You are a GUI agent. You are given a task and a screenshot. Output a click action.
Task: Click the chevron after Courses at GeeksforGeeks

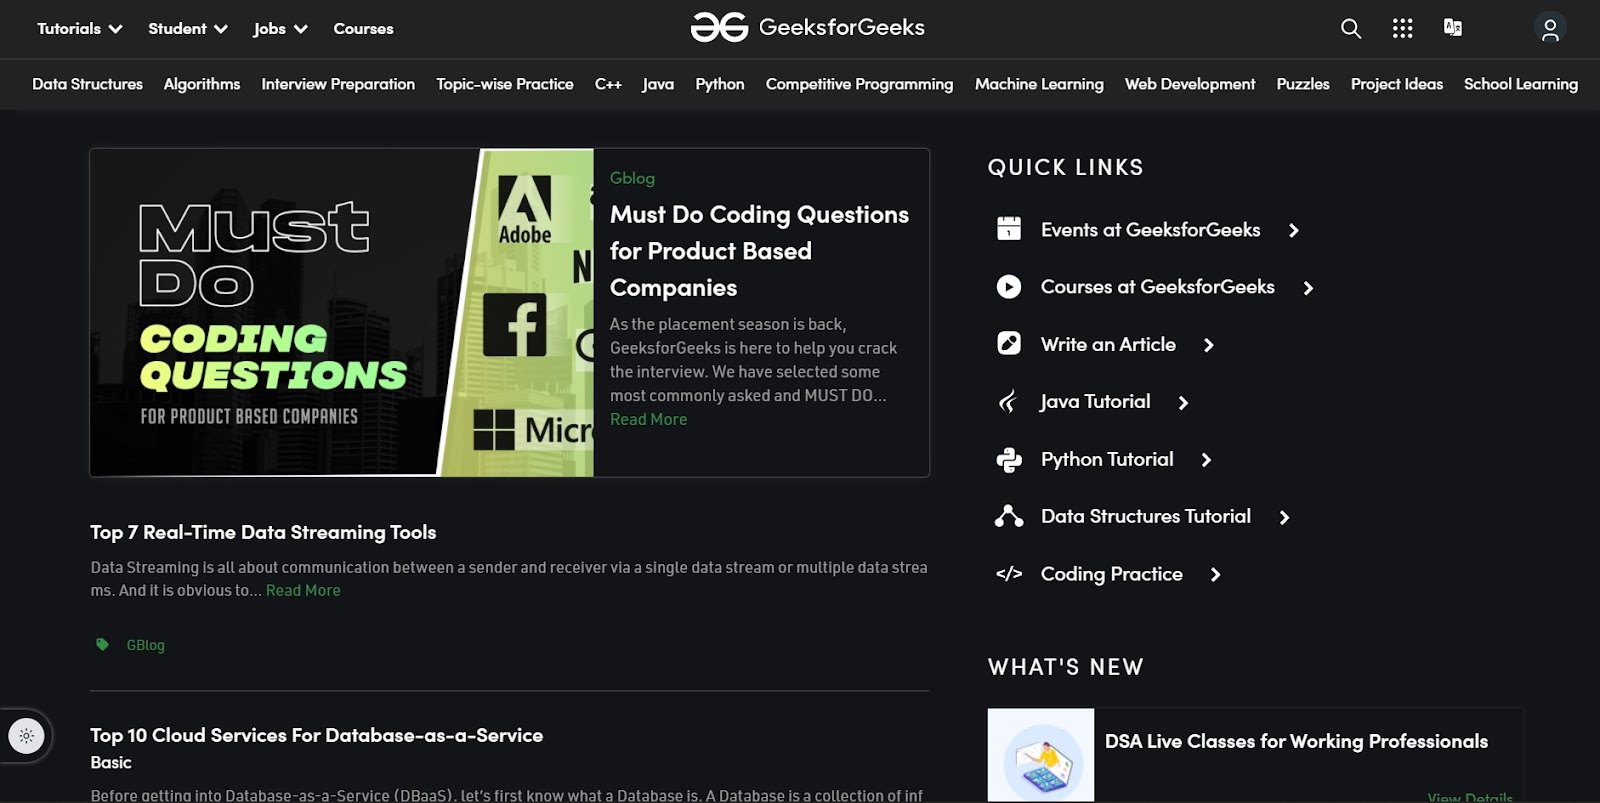pyautogui.click(x=1308, y=288)
